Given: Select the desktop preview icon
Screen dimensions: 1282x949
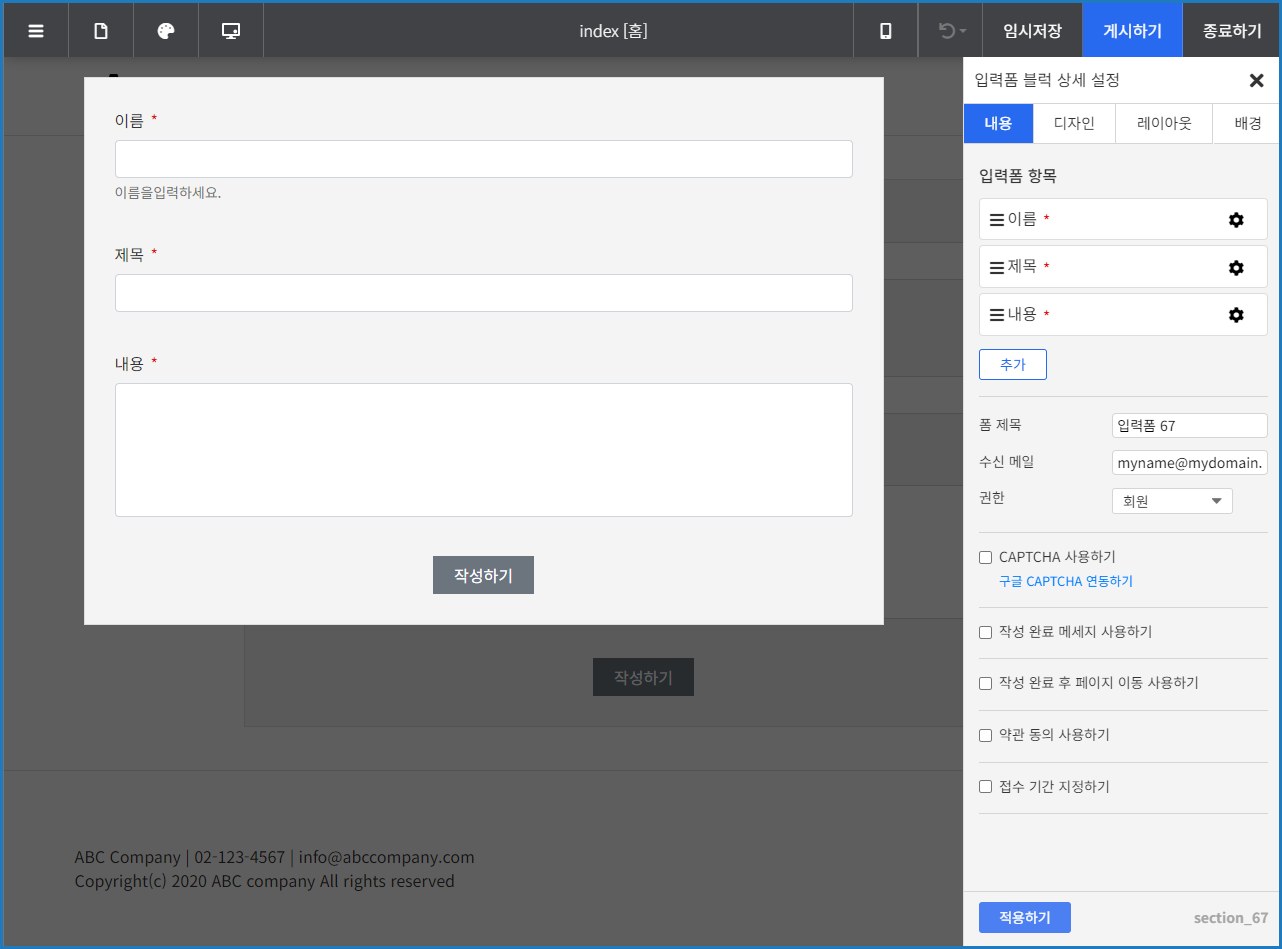Looking at the screenshot, I should tap(230, 30).
